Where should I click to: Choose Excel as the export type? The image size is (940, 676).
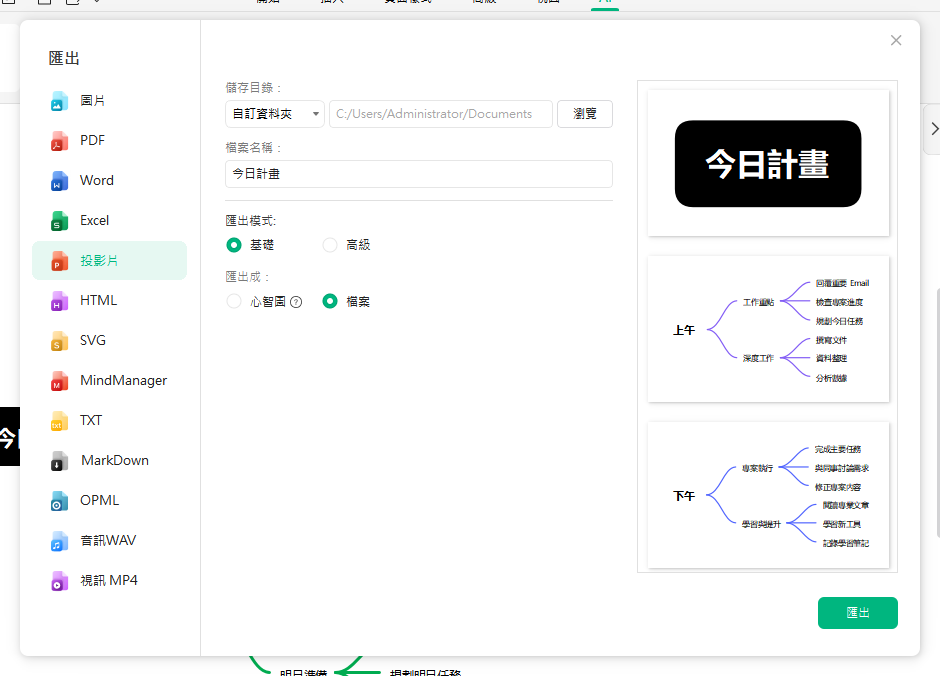pyautogui.click(x=95, y=220)
